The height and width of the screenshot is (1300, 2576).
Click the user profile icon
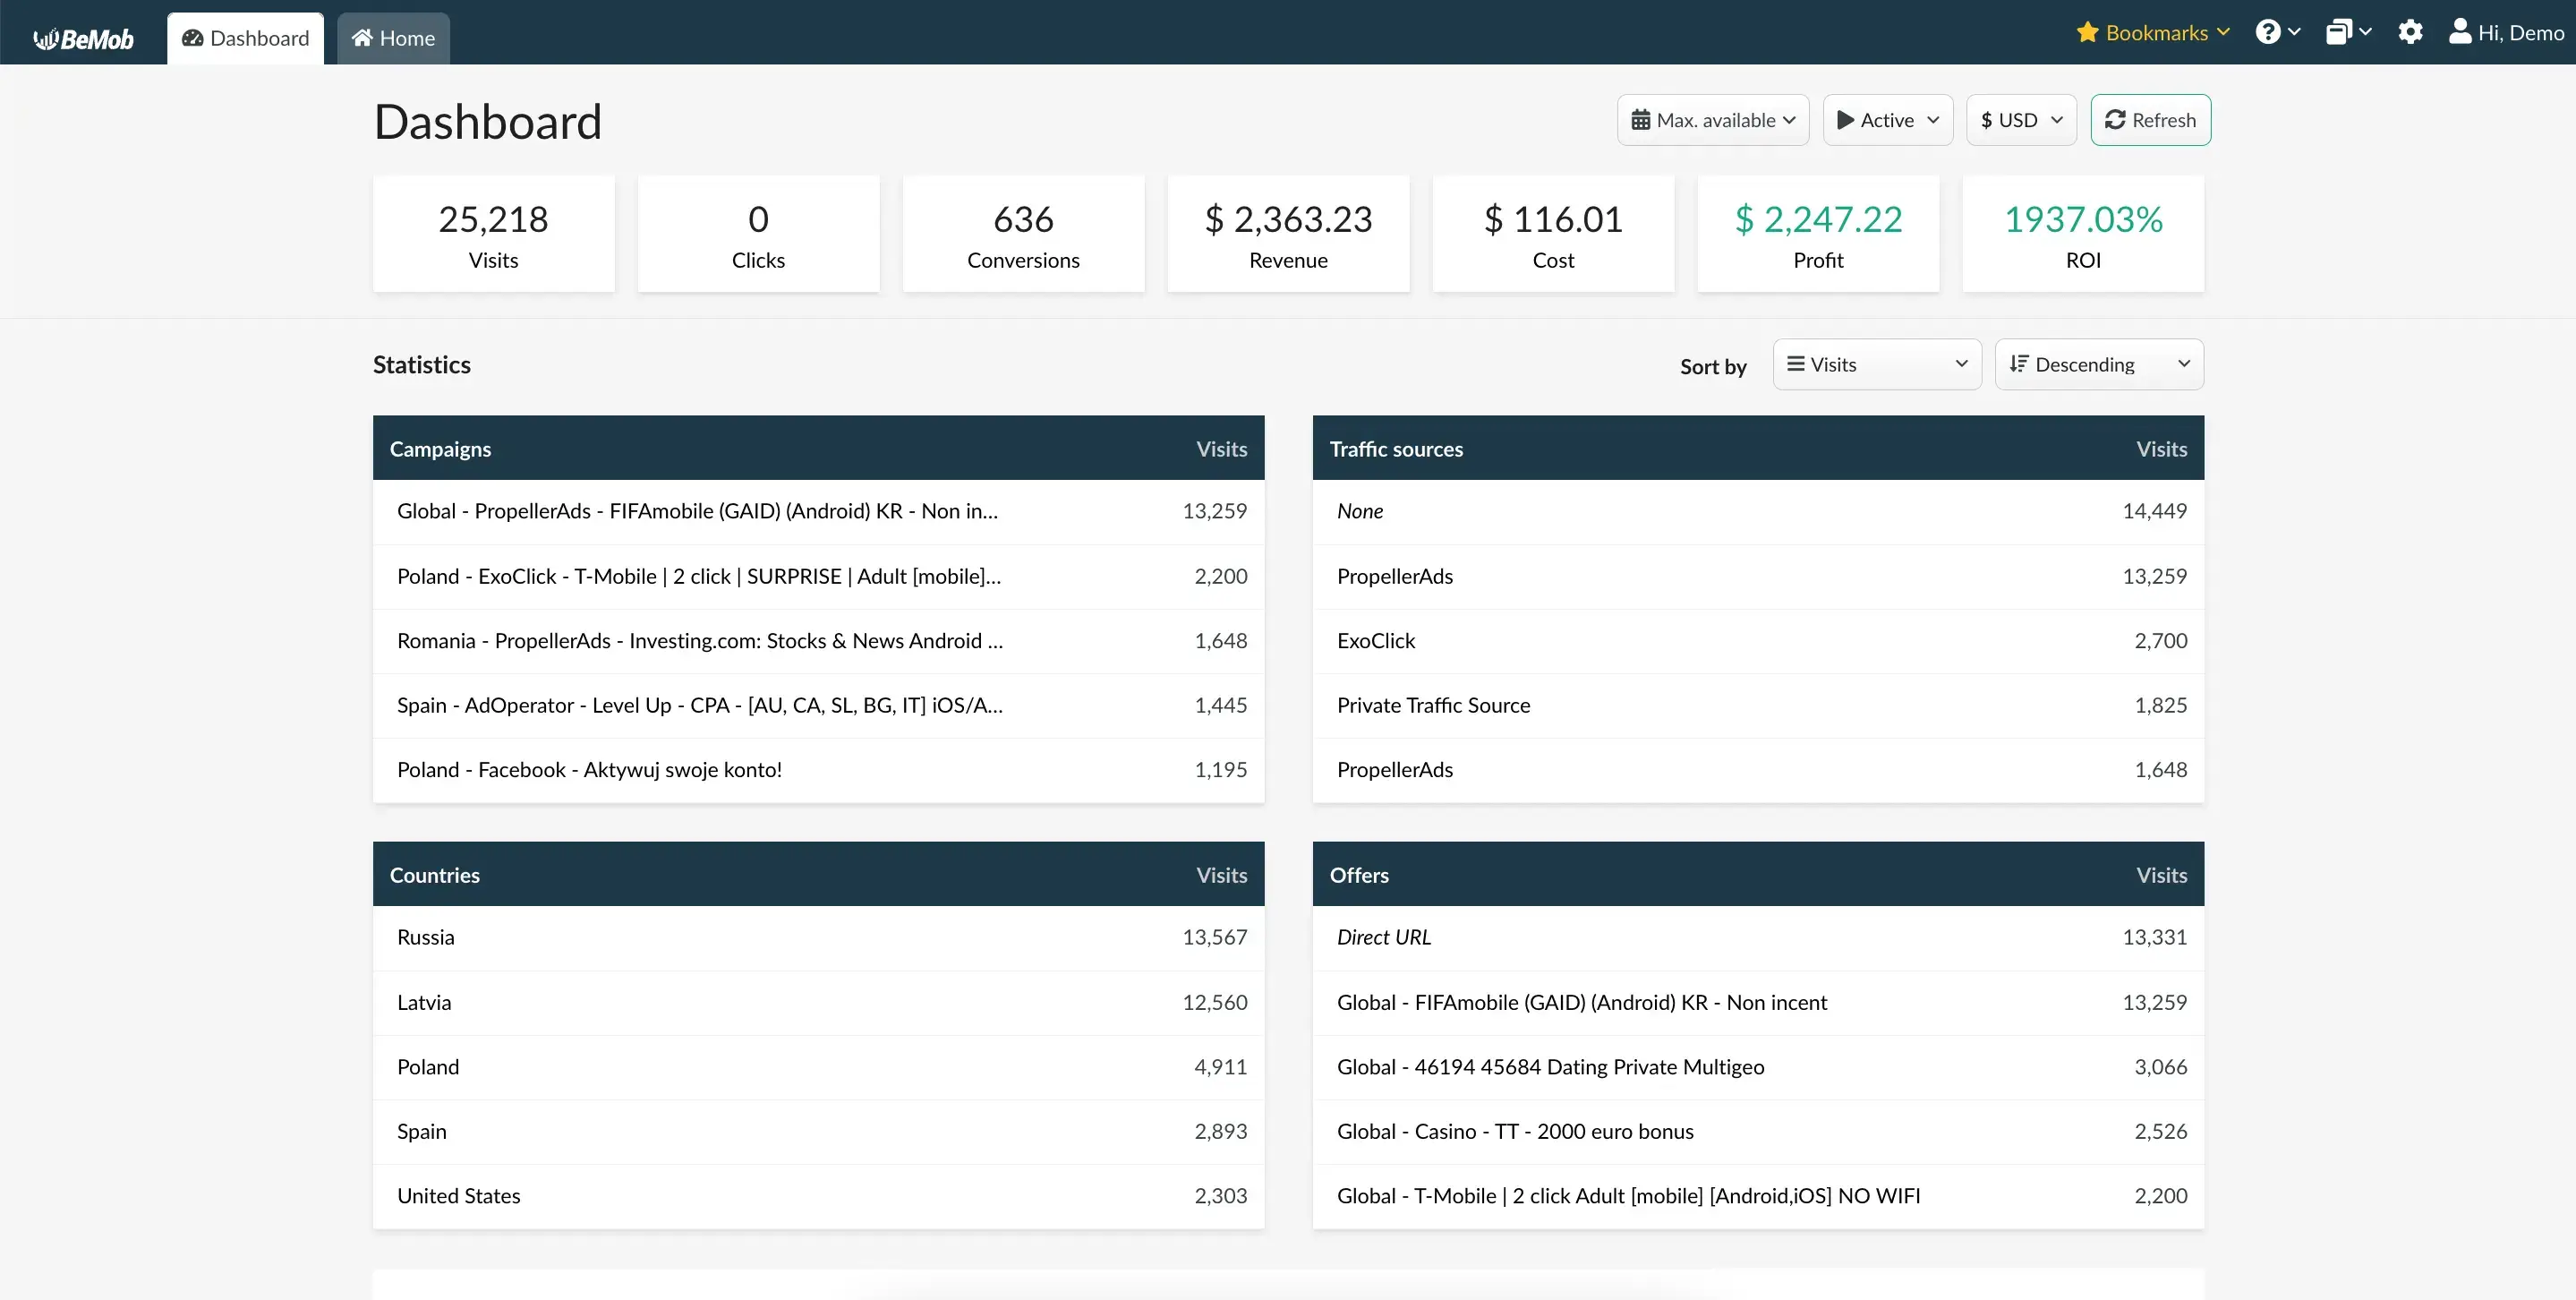coord(2460,32)
